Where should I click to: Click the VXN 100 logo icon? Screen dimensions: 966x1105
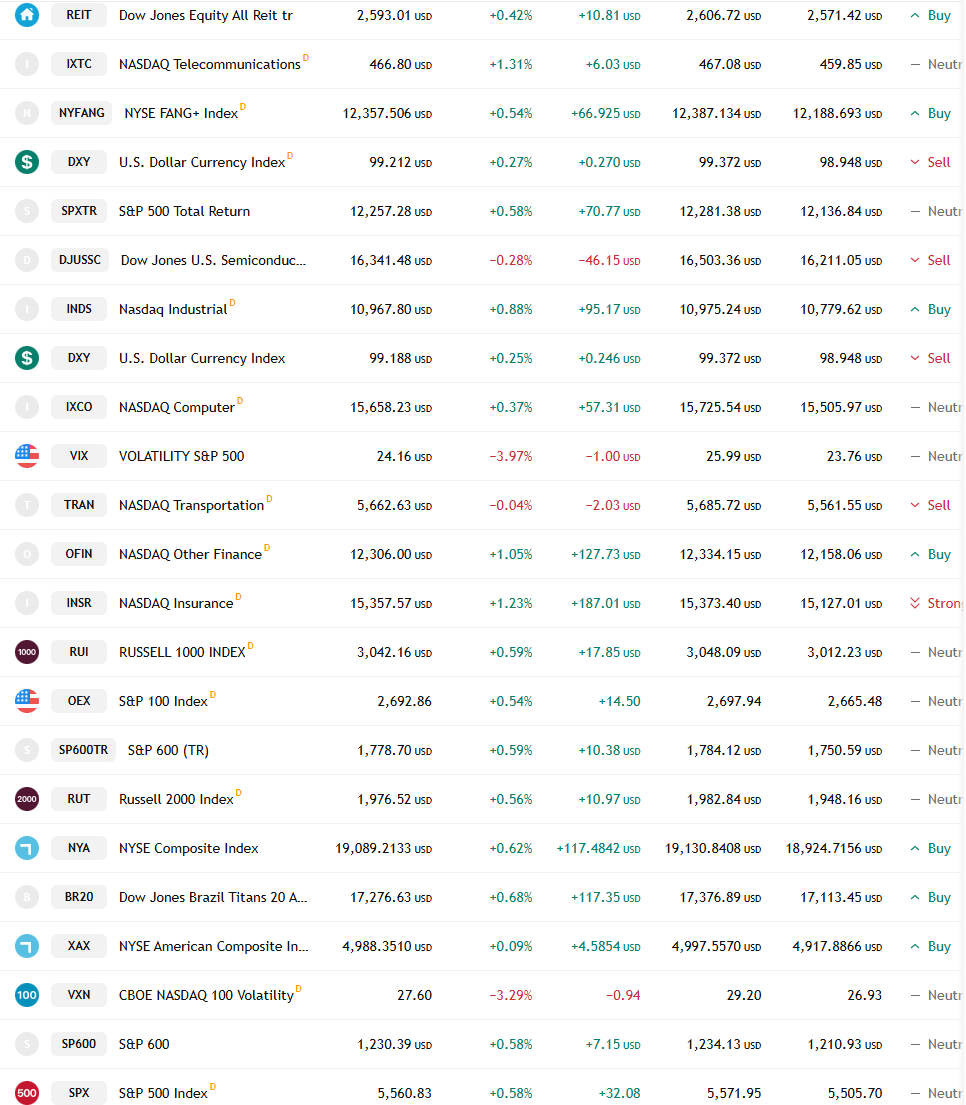point(27,994)
